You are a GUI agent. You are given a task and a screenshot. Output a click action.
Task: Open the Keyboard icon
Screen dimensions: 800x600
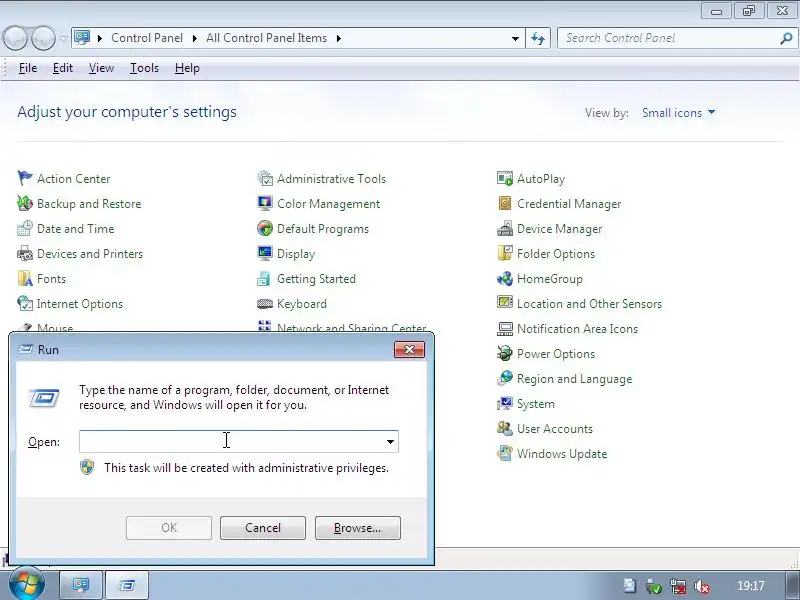[x=265, y=304]
